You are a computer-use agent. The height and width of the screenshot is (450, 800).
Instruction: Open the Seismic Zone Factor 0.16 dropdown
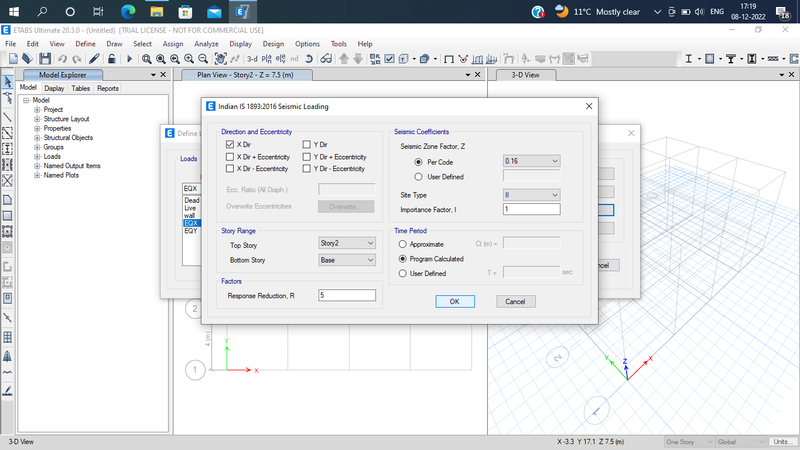[x=531, y=161]
